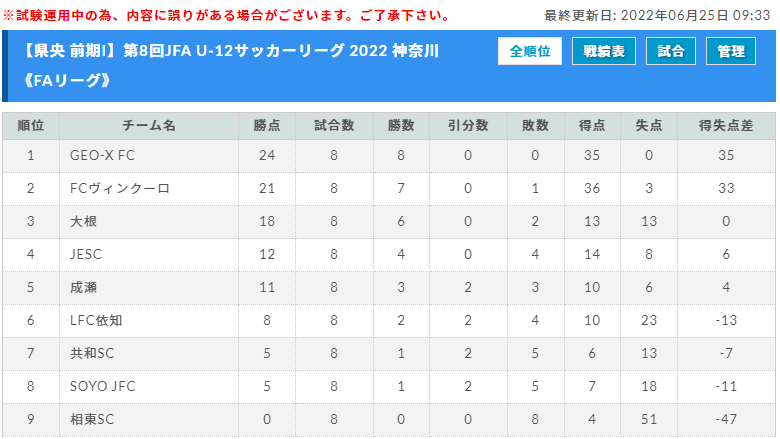This screenshot has width=780, height=439.
Task: Click the 大根 team name
Action: pyautogui.click(x=83, y=221)
